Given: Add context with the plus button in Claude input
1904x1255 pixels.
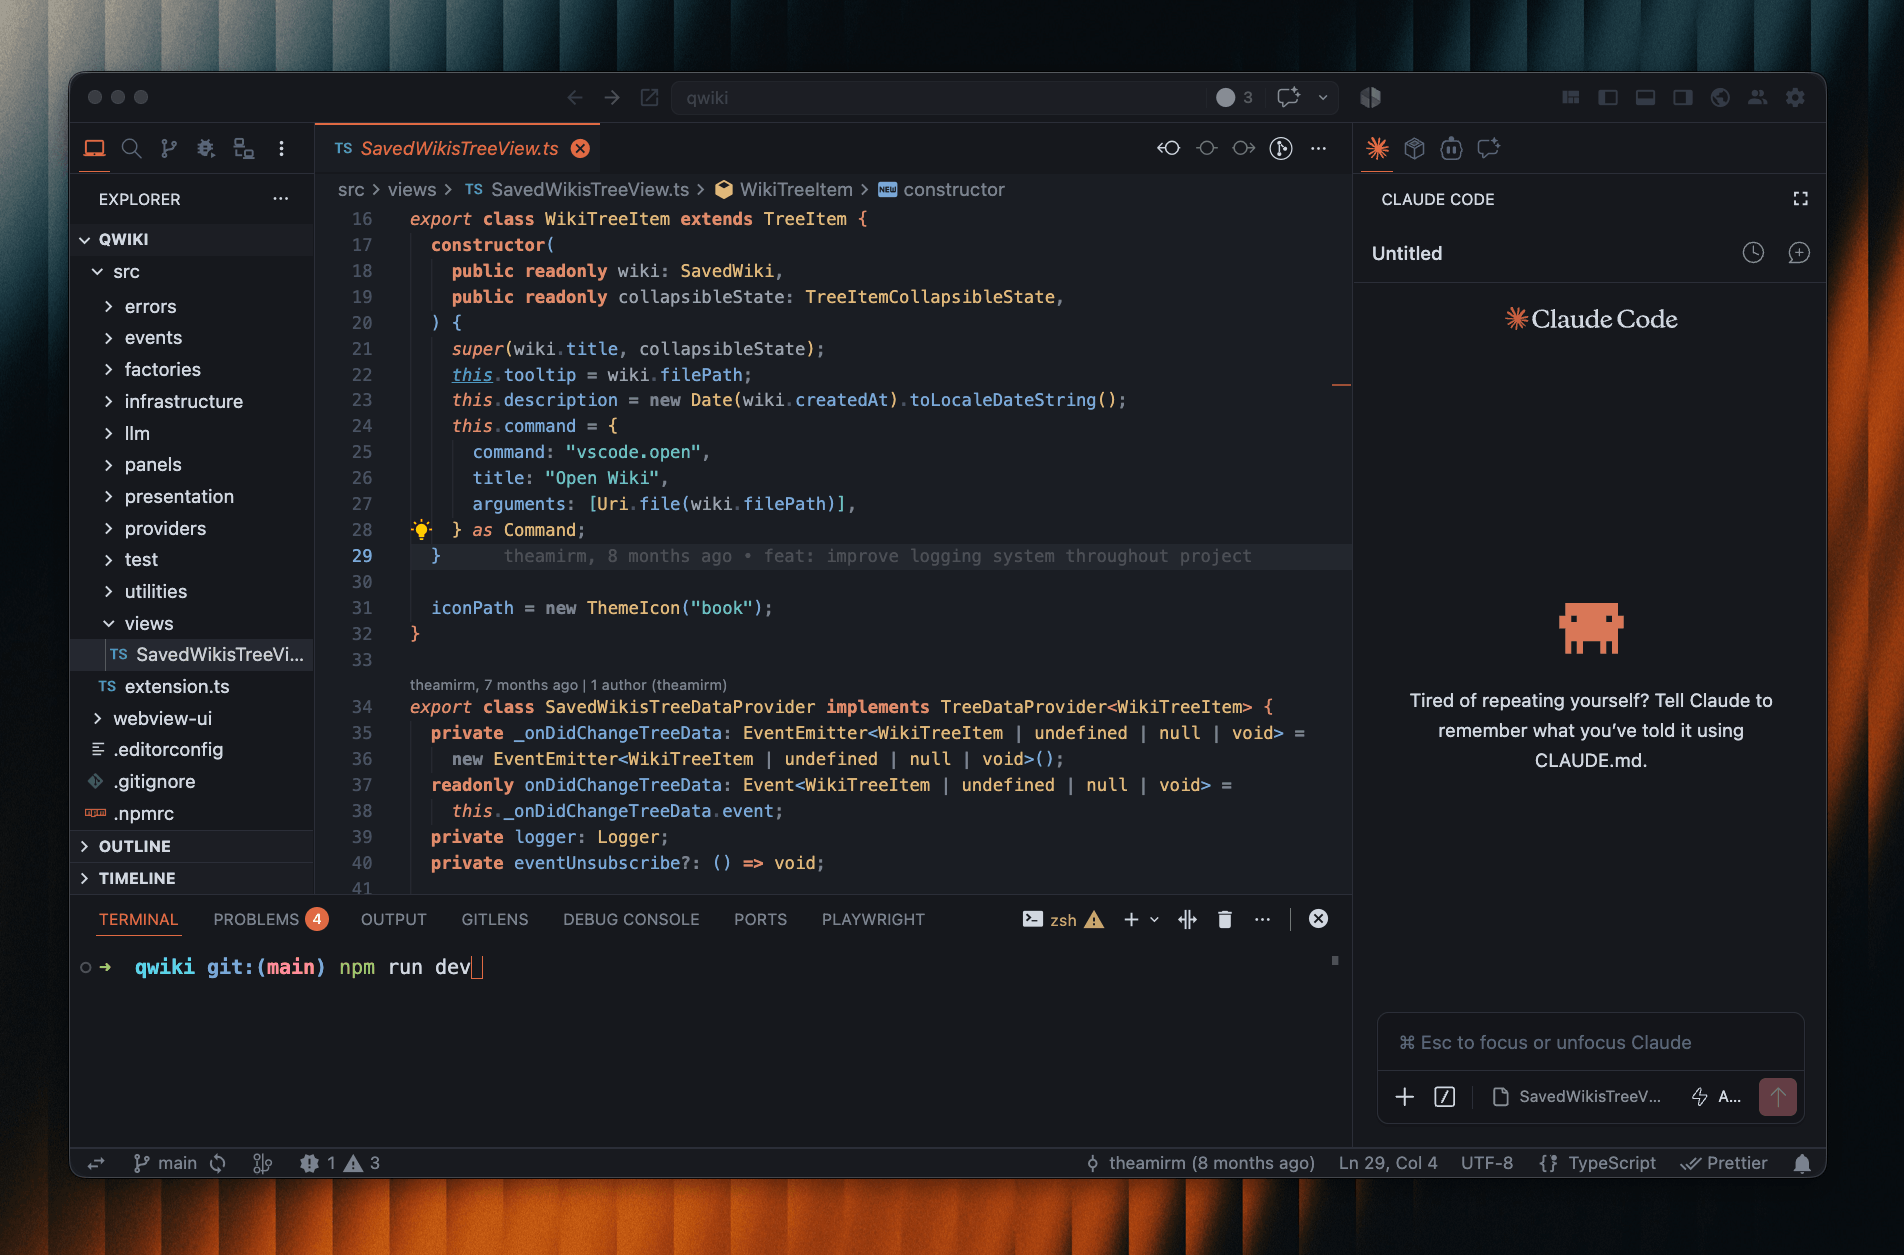Looking at the screenshot, I should 1405,1097.
